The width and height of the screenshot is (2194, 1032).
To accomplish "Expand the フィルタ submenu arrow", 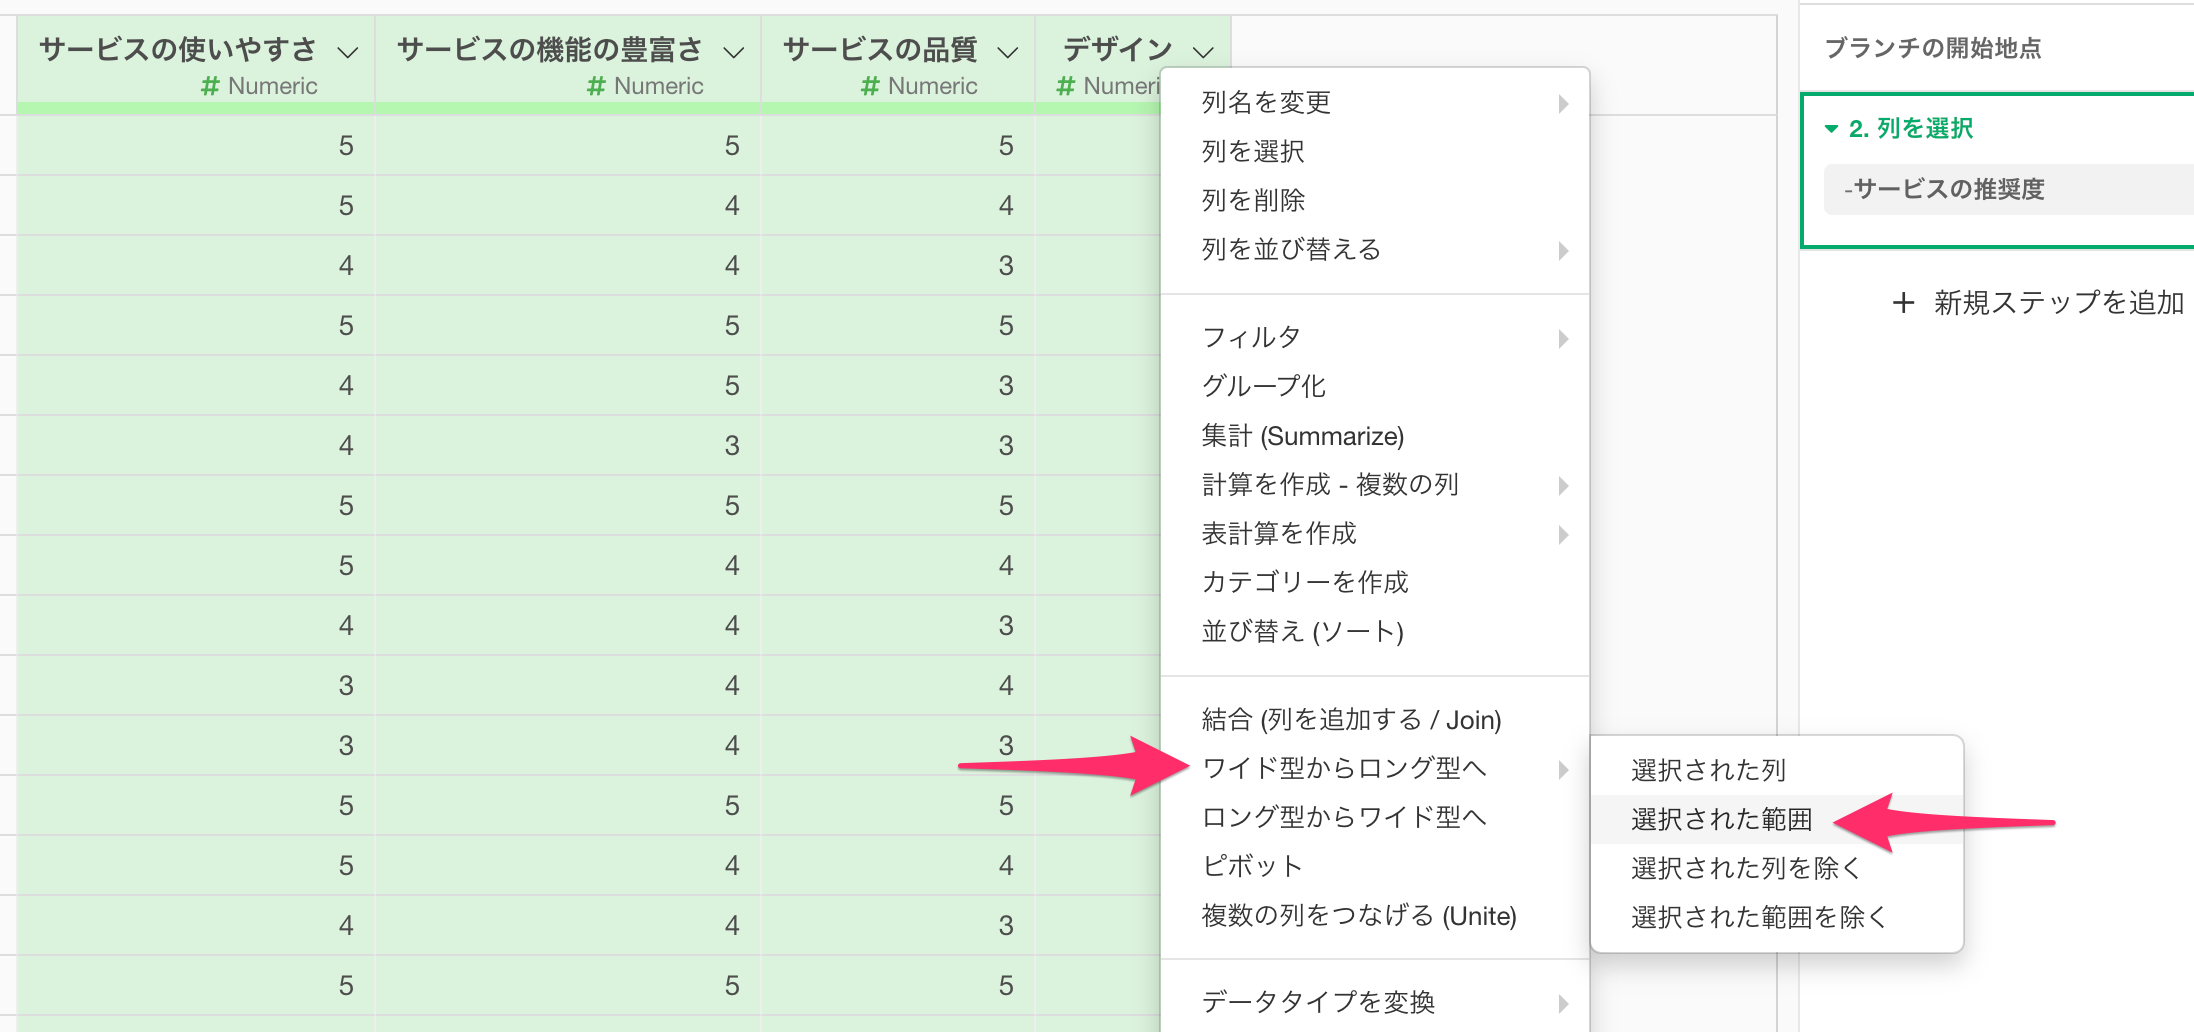I will [x=1563, y=338].
